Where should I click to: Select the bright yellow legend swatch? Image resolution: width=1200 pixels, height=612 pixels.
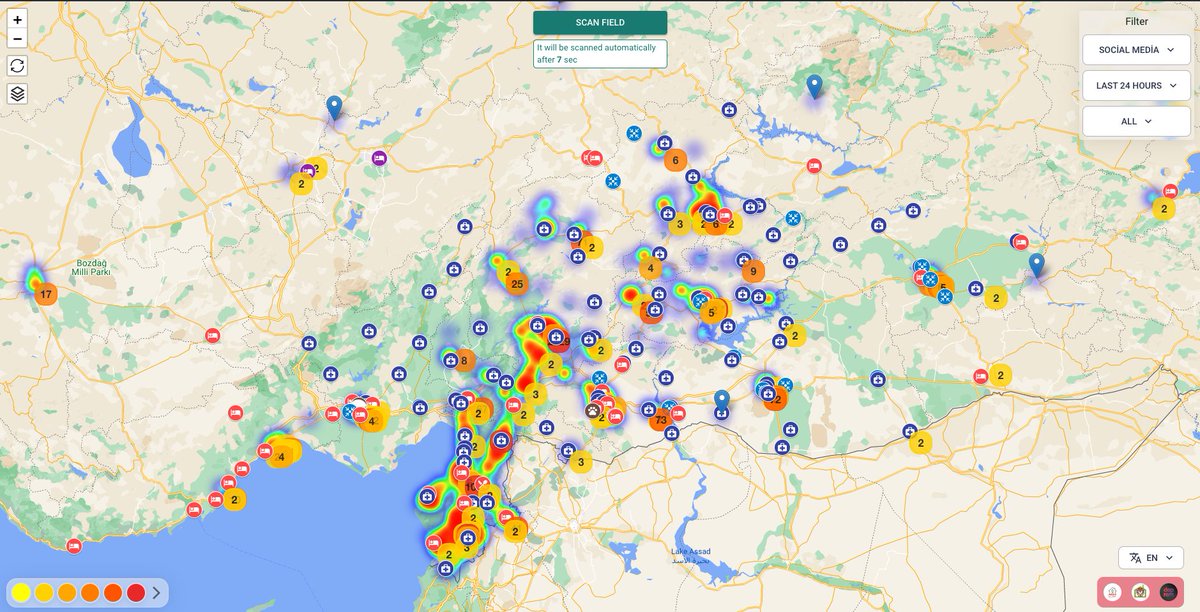click(21, 593)
